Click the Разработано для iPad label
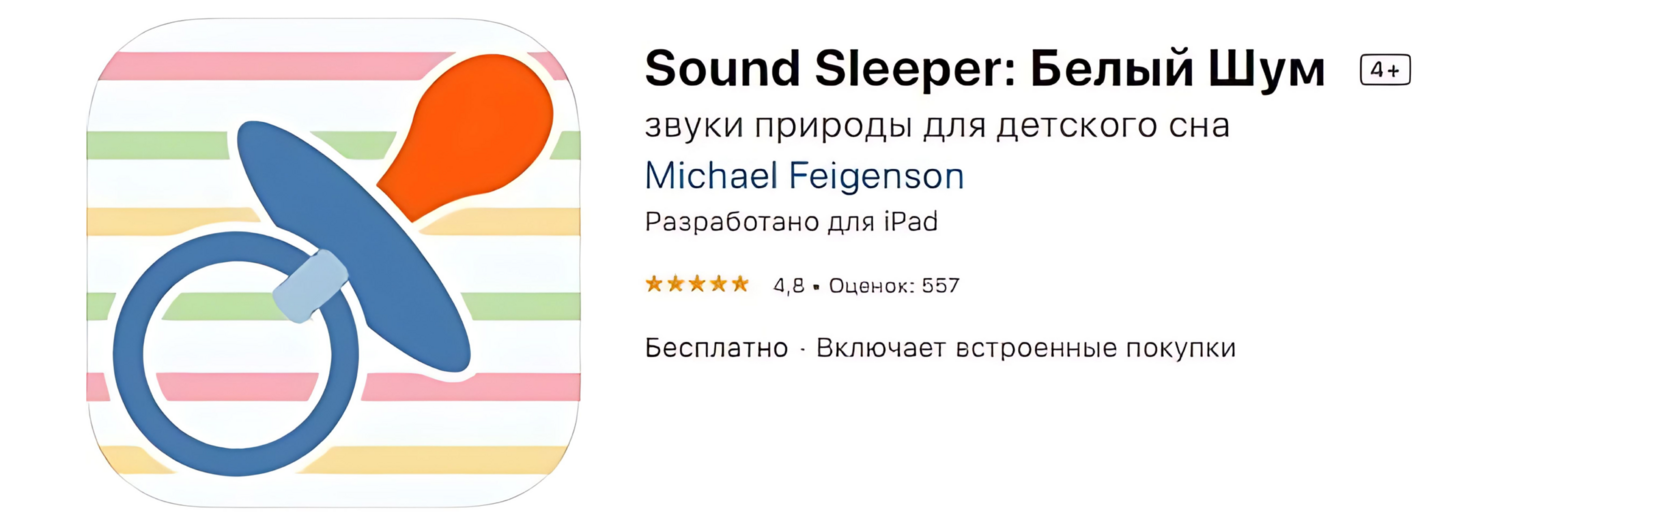1680x528 pixels. [x=791, y=222]
